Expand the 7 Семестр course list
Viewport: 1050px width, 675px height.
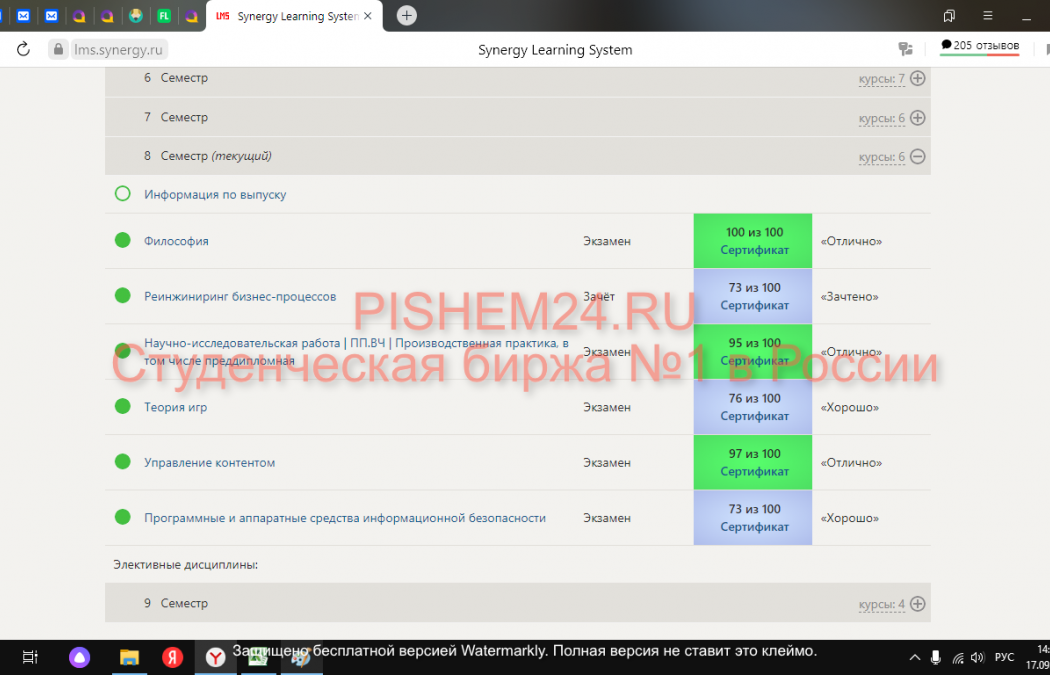point(917,118)
